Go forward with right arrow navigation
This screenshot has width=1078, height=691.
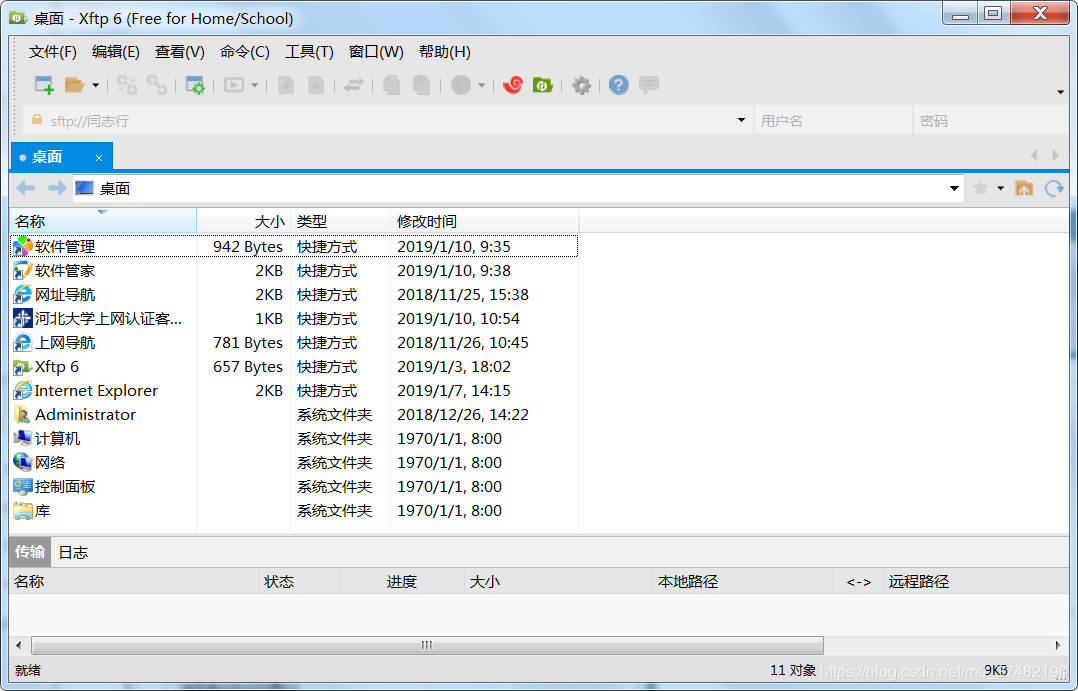click(x=57, y=188)
